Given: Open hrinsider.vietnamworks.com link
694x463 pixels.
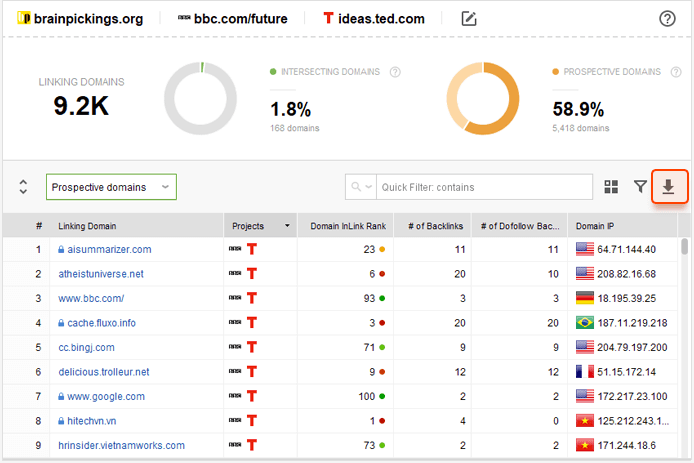Looking at the screenshot, I should tap(121, 445).
